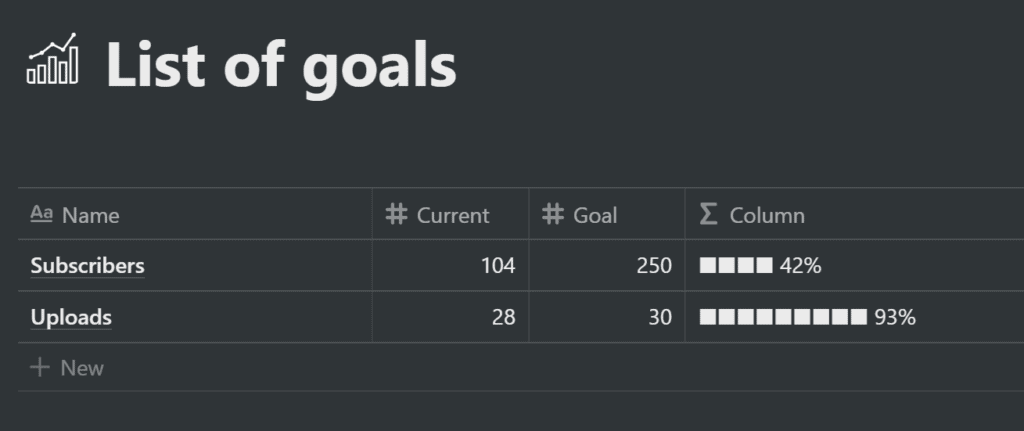This screenshot has width=1024, height=431.
Task: Click the number hash icon beside Goal
Action: (552, 214)
